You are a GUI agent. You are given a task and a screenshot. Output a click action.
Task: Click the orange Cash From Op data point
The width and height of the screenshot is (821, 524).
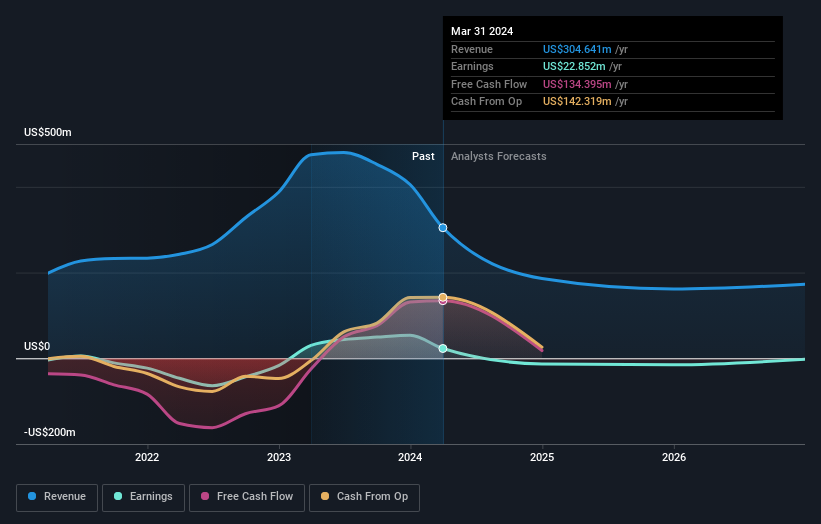pos(443,297)
